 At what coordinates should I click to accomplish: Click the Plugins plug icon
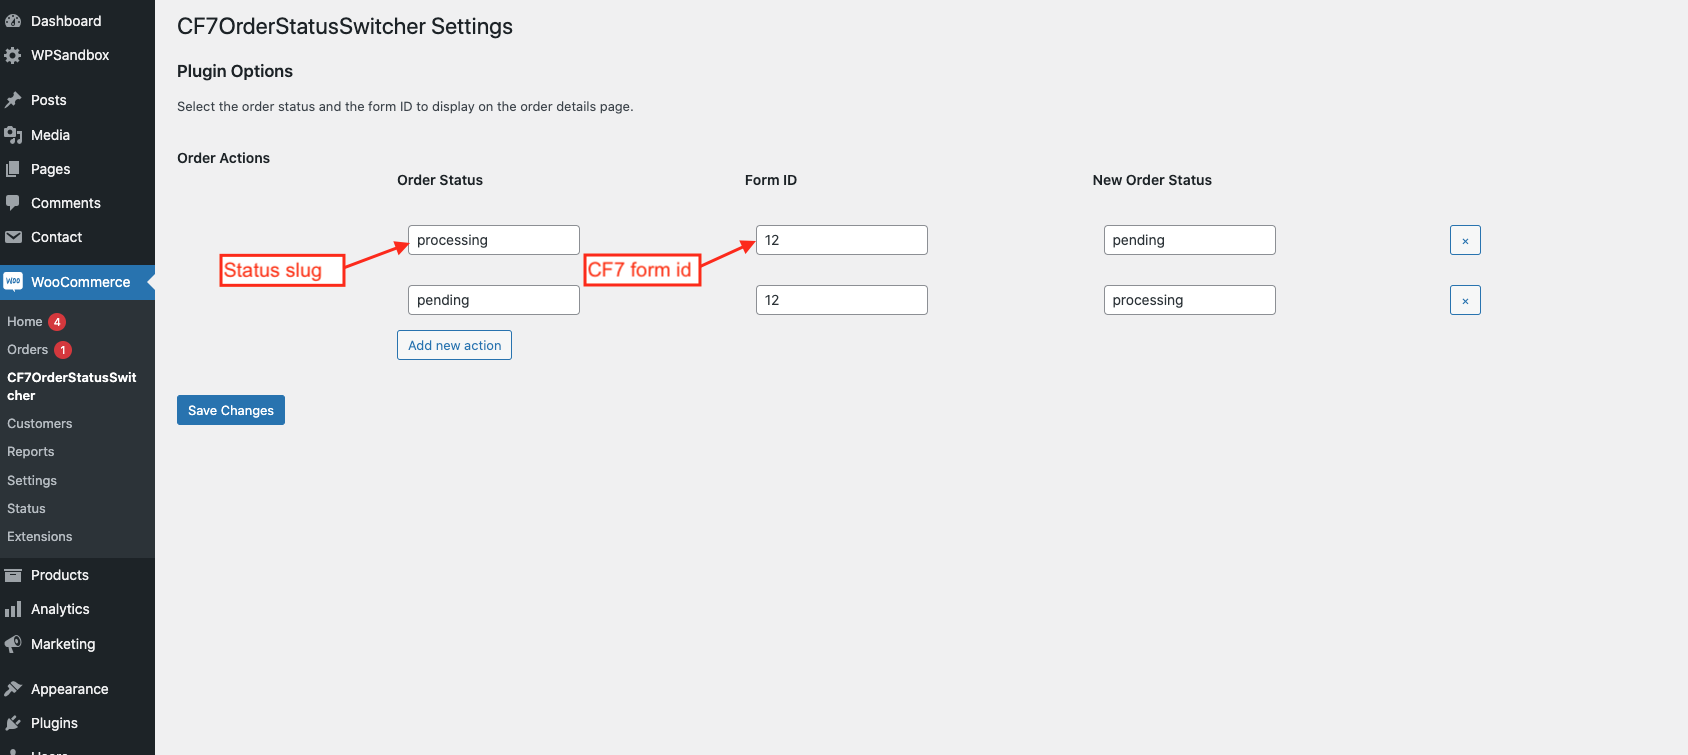pyautogui.click(x=13, y=723)
